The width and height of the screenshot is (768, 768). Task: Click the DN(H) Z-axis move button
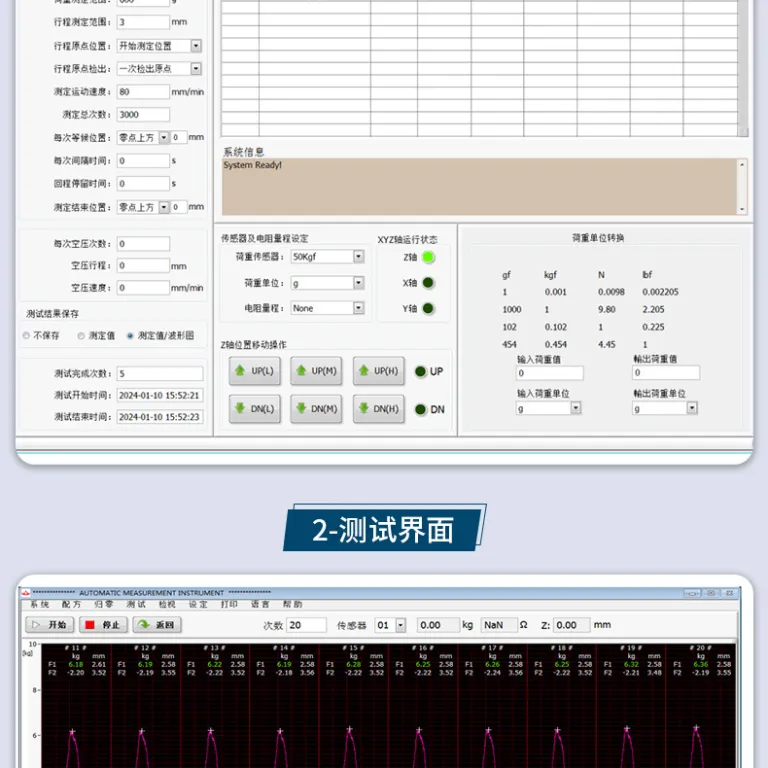click(379, 408)
